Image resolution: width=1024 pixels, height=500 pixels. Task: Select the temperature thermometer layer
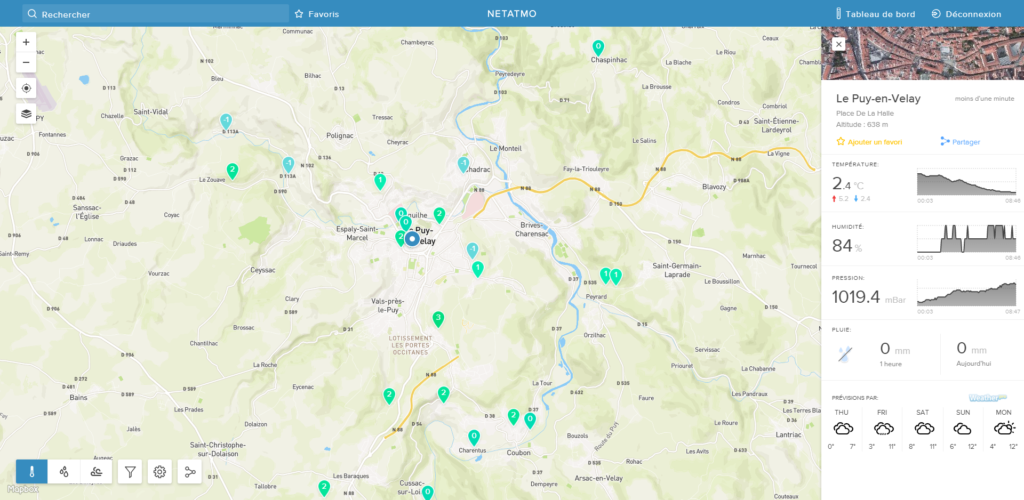(x=32, y=471)
